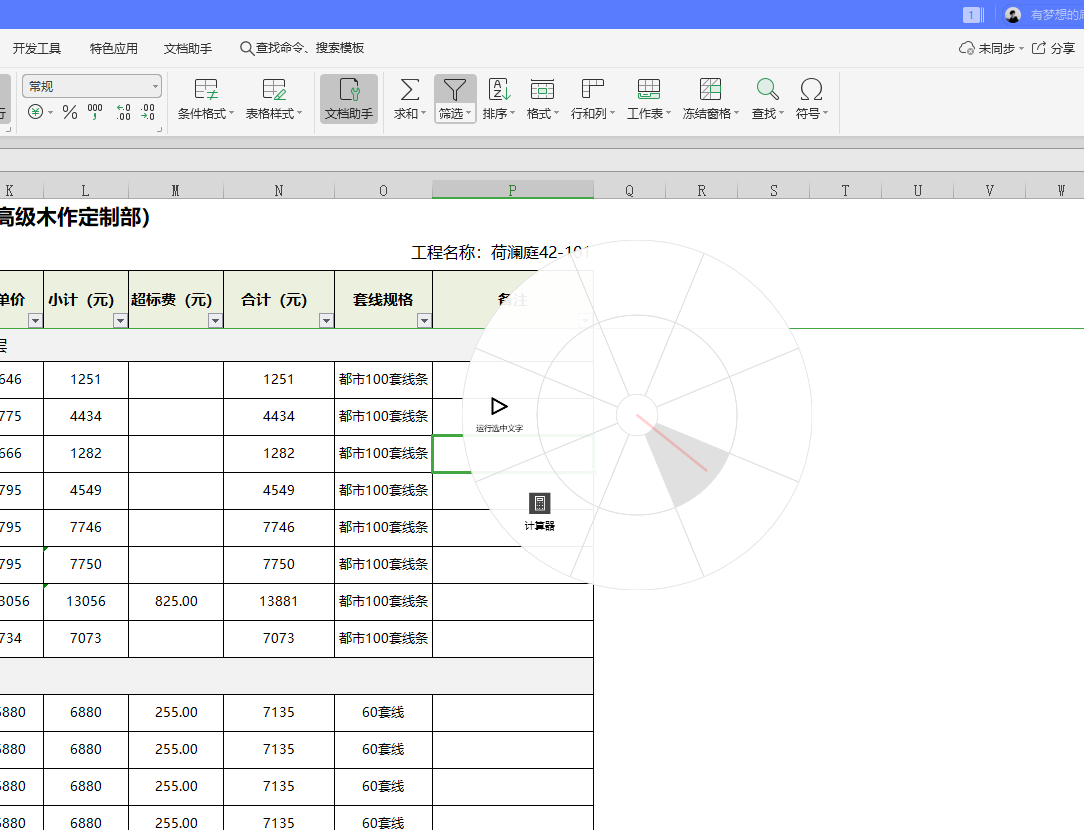Select column header N
1084x830 pixels.
(279, 190)
